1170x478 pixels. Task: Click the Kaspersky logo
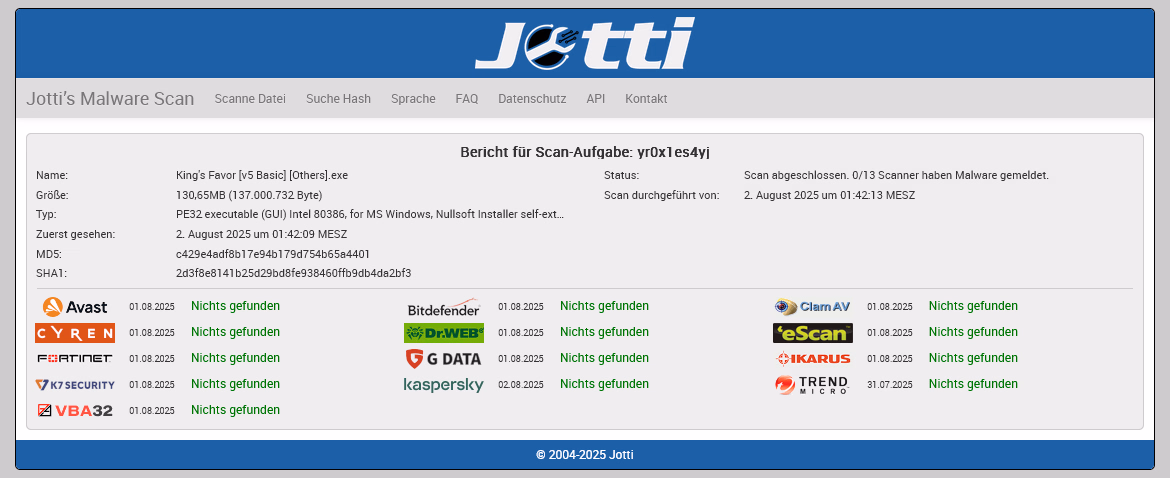tap(443, 385)
